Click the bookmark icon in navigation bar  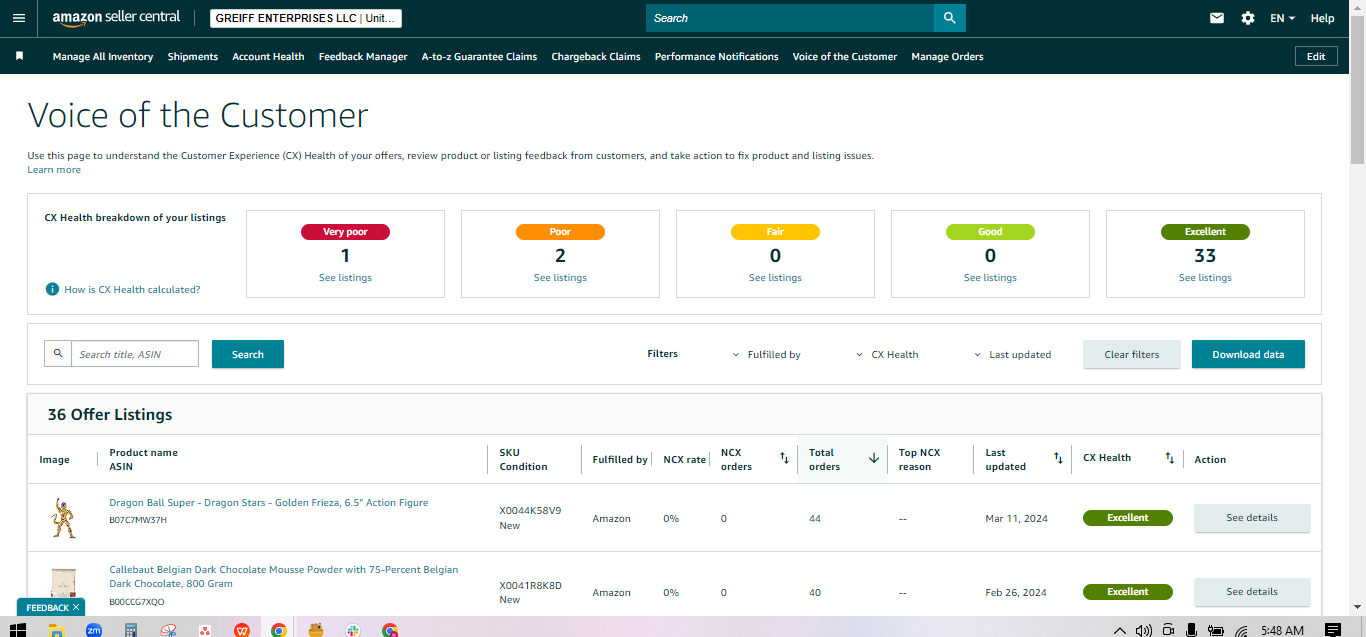(x=19, y=56)
